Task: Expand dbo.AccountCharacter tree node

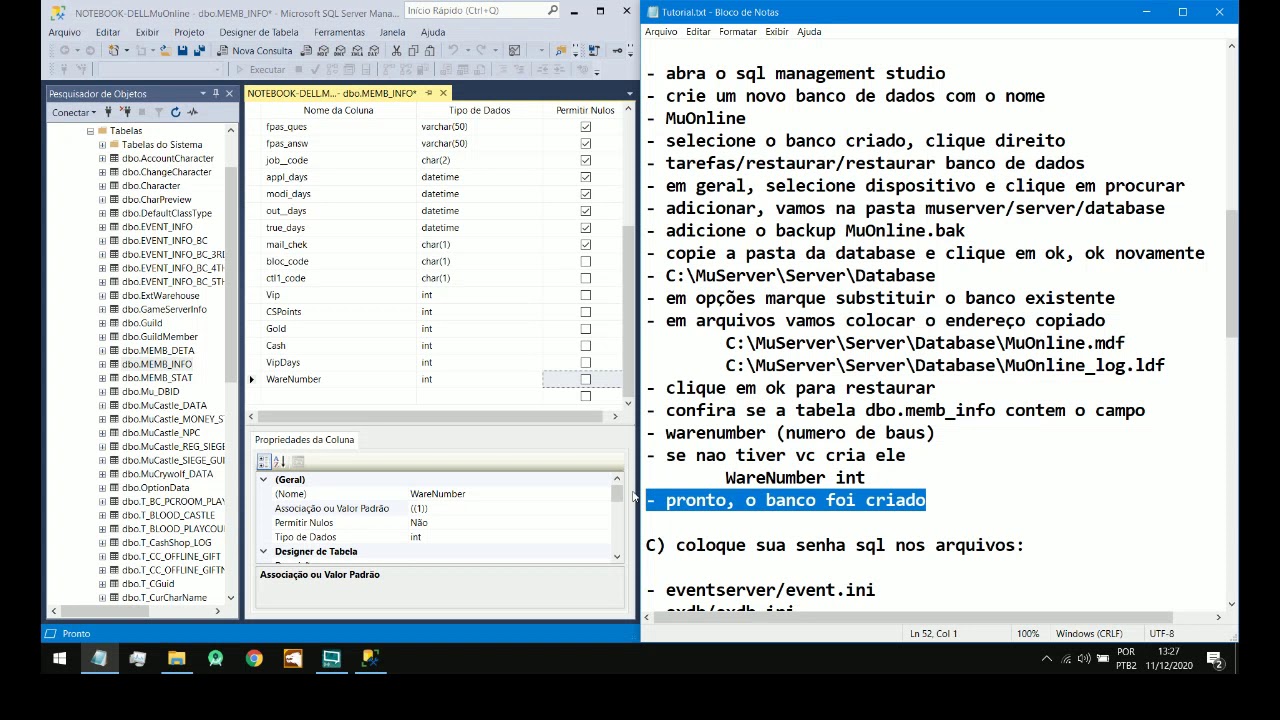Action: (102, 159)
